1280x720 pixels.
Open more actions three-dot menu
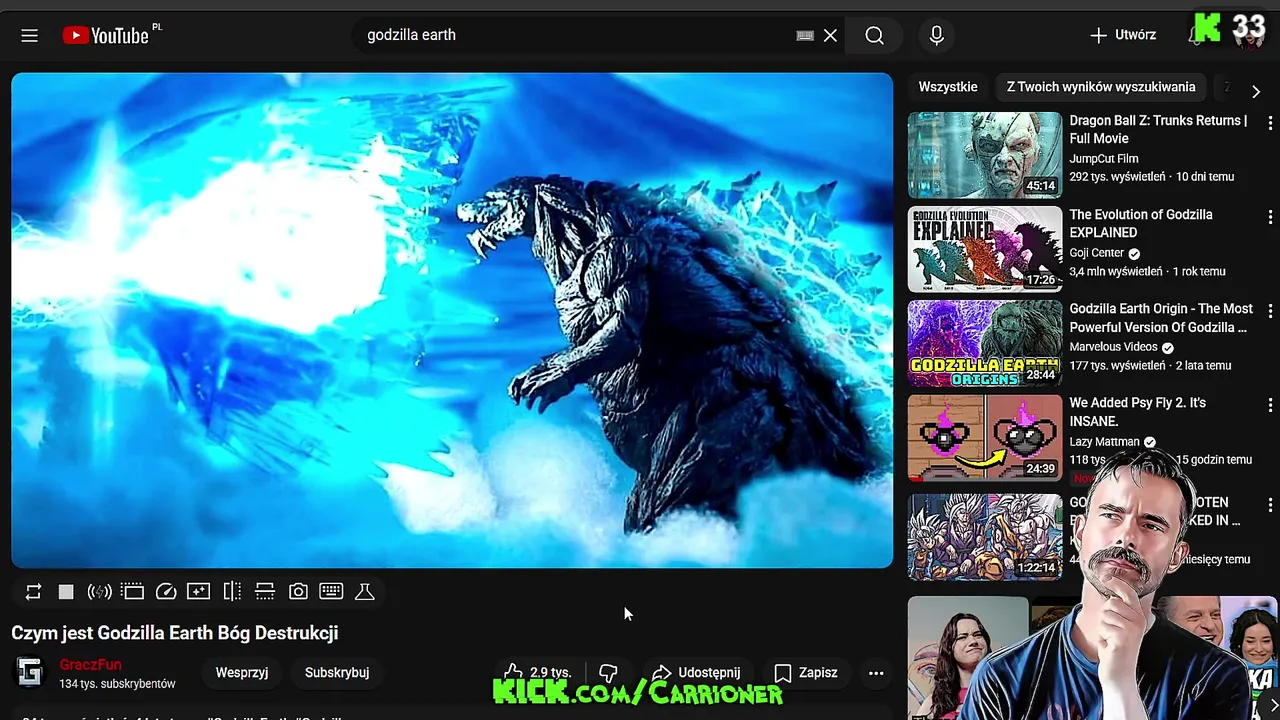point(876,673)
